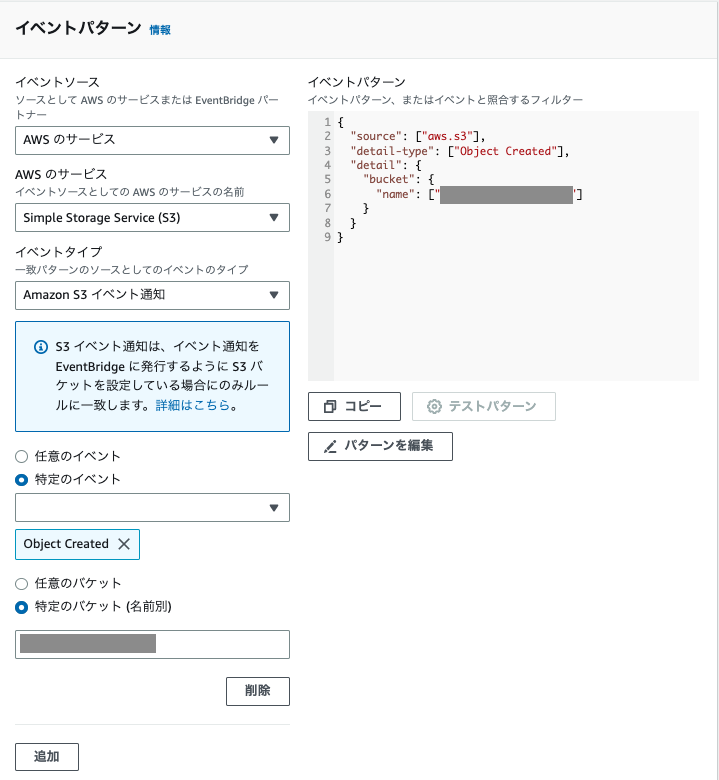Select the 特定のバケット (名前別) radio button
The height and width of the screenshot is (780, 719).
point(21,607)
